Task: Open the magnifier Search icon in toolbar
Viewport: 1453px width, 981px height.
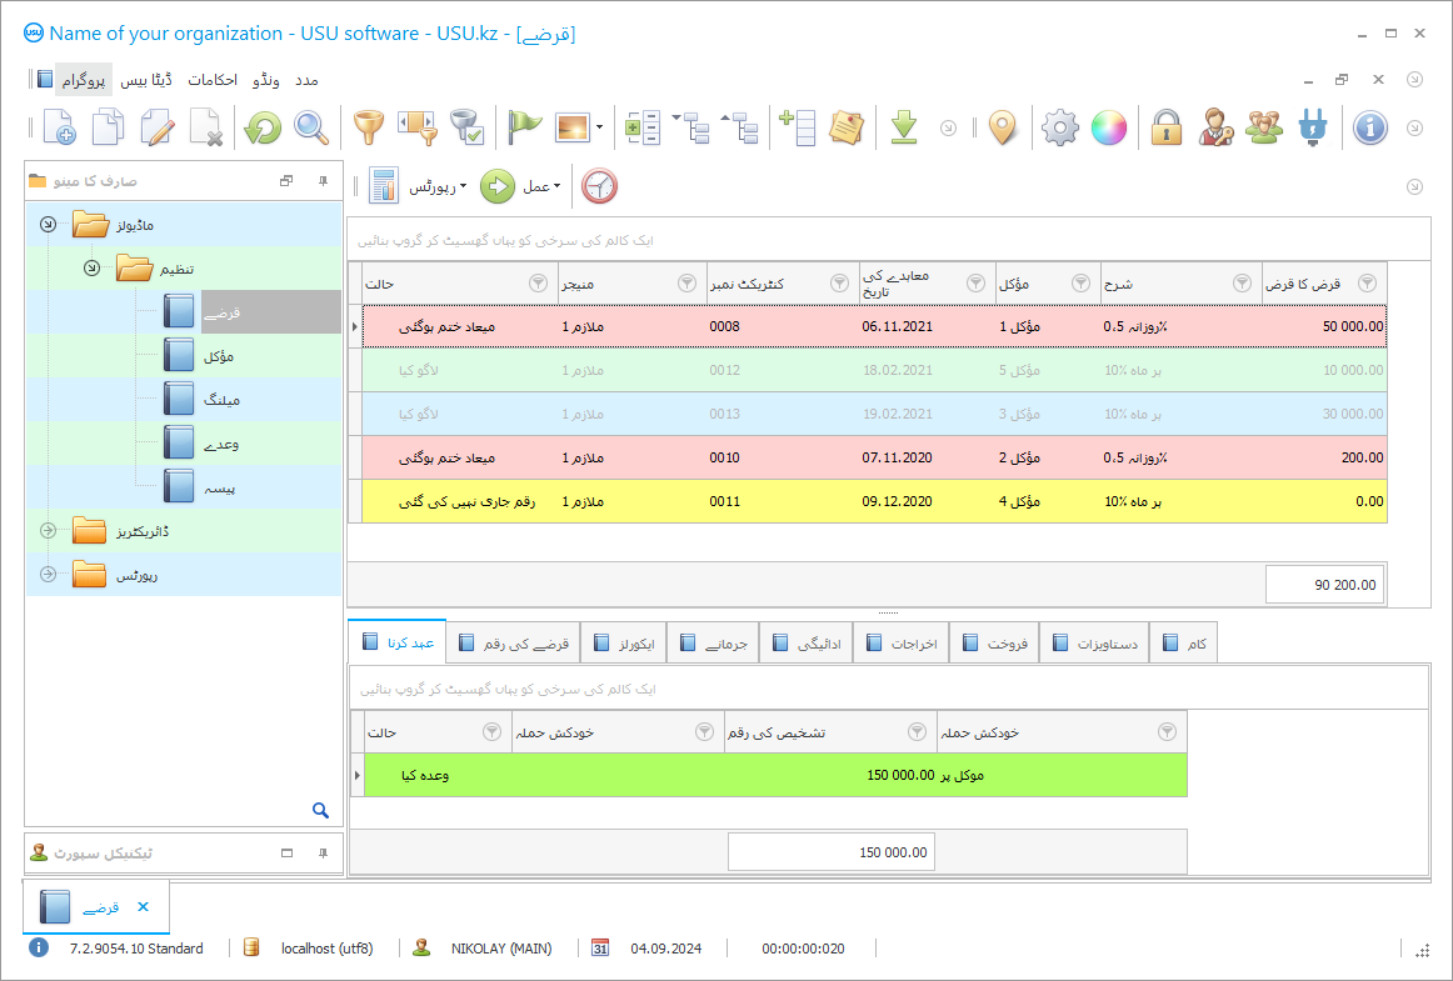Action: tap(311, 128)
